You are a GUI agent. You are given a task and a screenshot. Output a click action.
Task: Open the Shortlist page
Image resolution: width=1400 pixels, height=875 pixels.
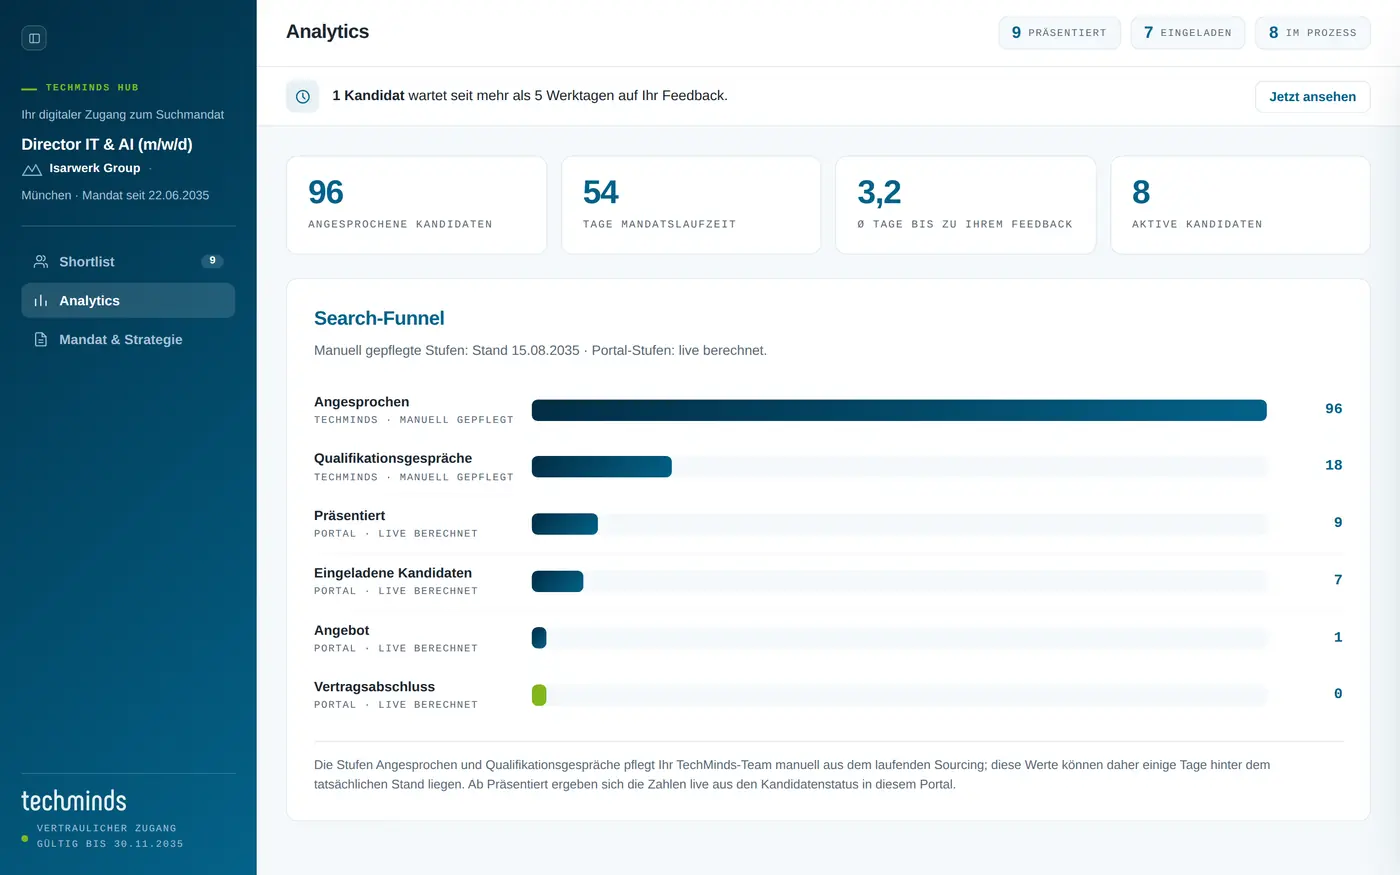[128, 262]
